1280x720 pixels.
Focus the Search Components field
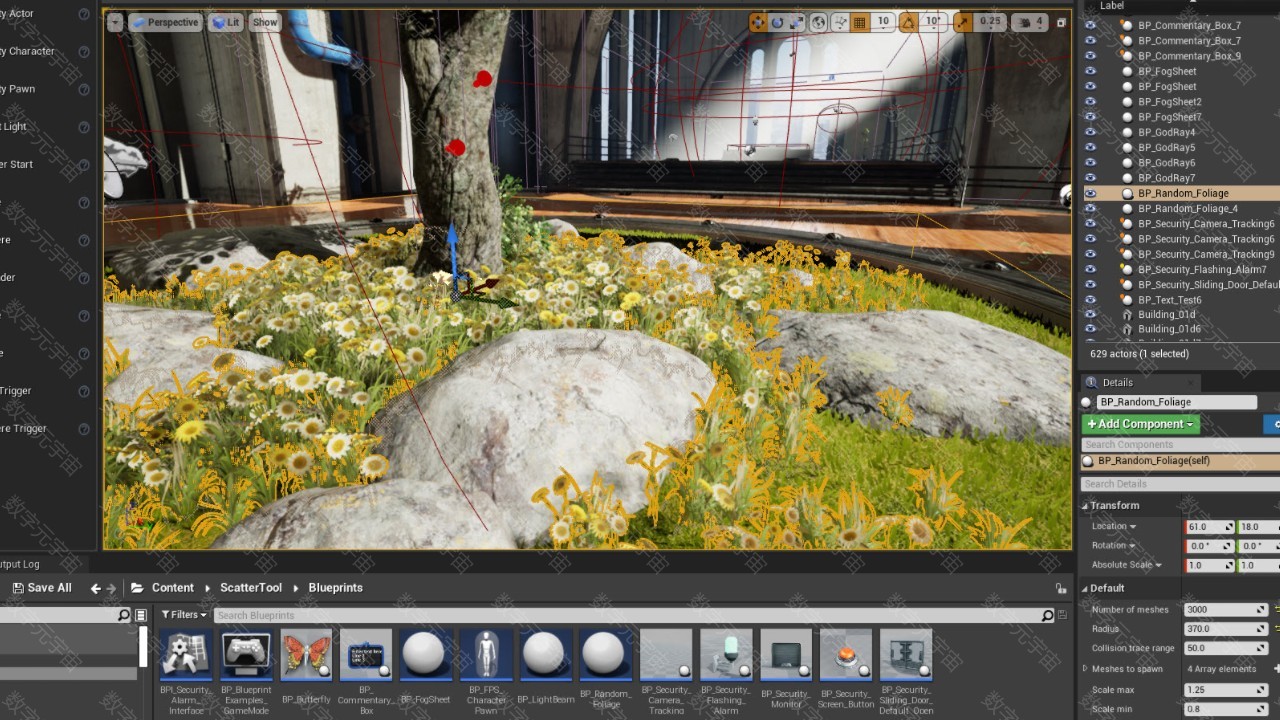pos(1180,444)
